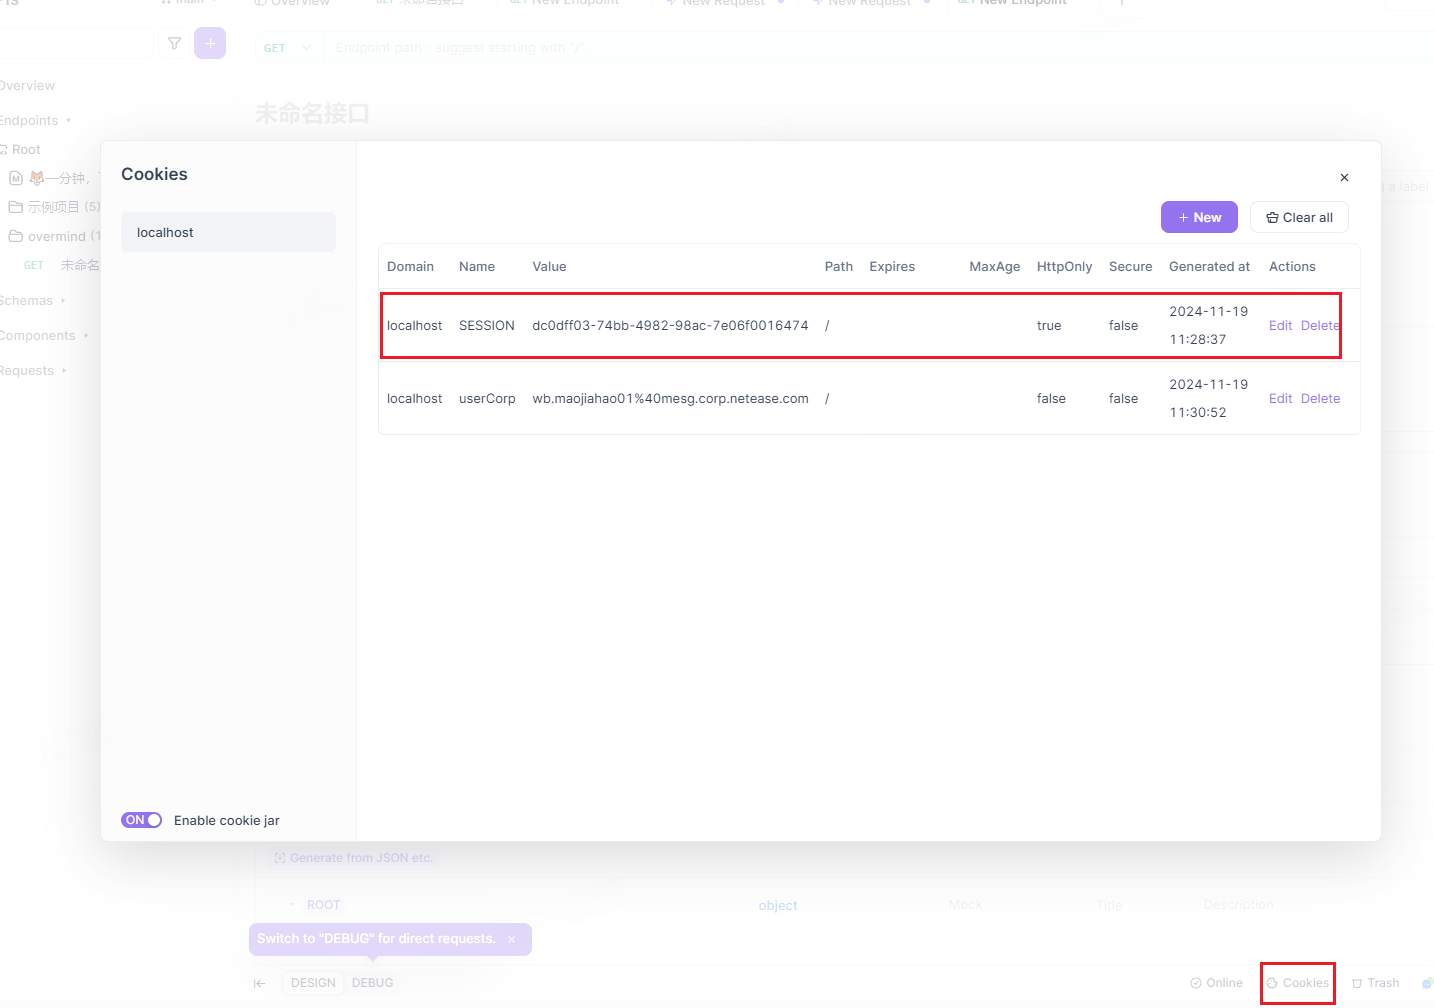
Task: Click the Domain column header
Action: click(x=410, y=266)
